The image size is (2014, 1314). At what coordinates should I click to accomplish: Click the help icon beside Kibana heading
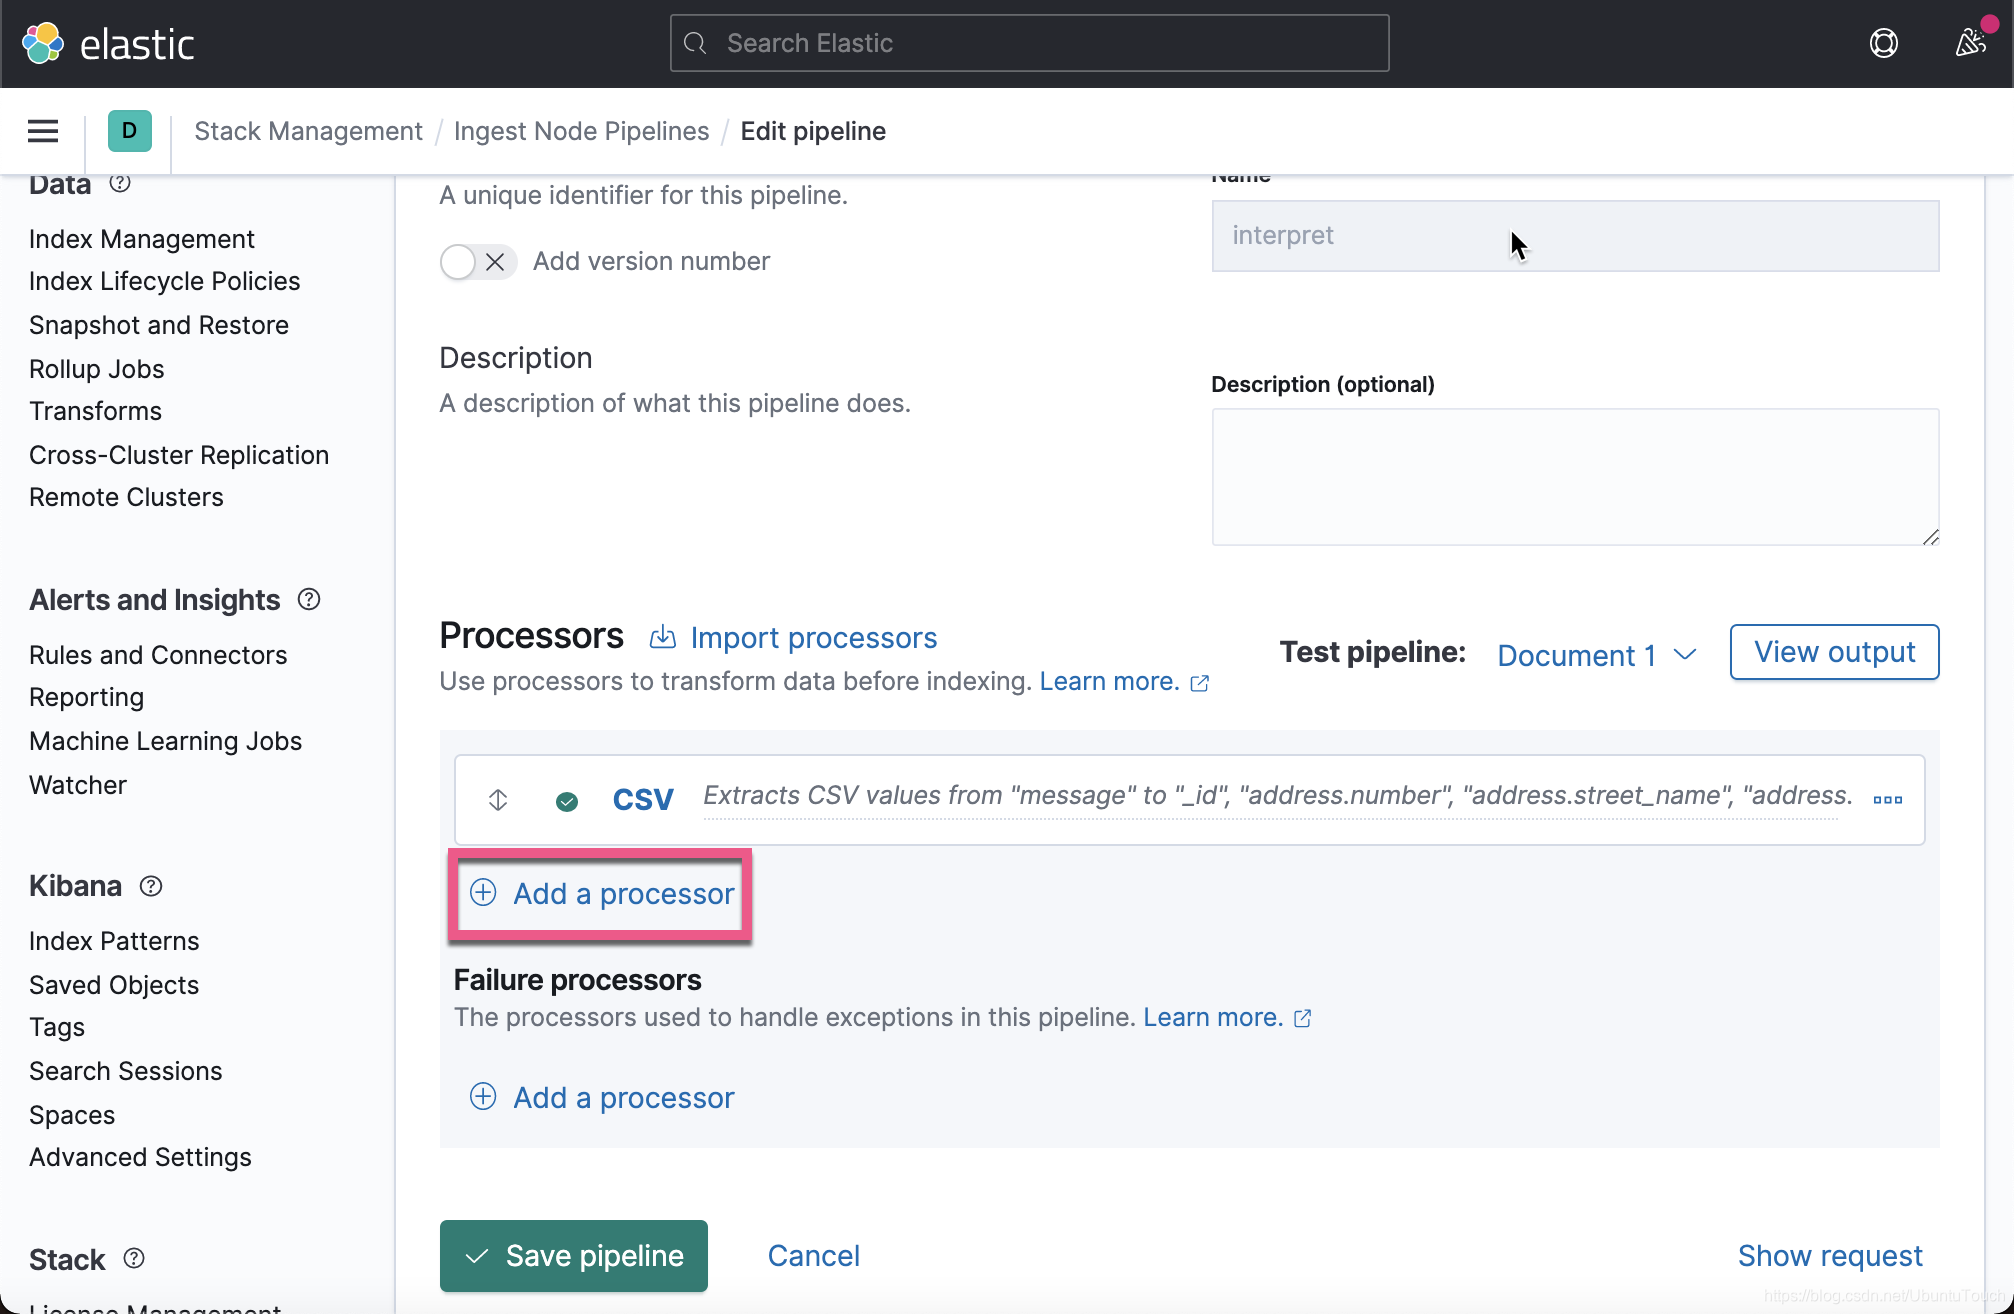pos(151,886)
